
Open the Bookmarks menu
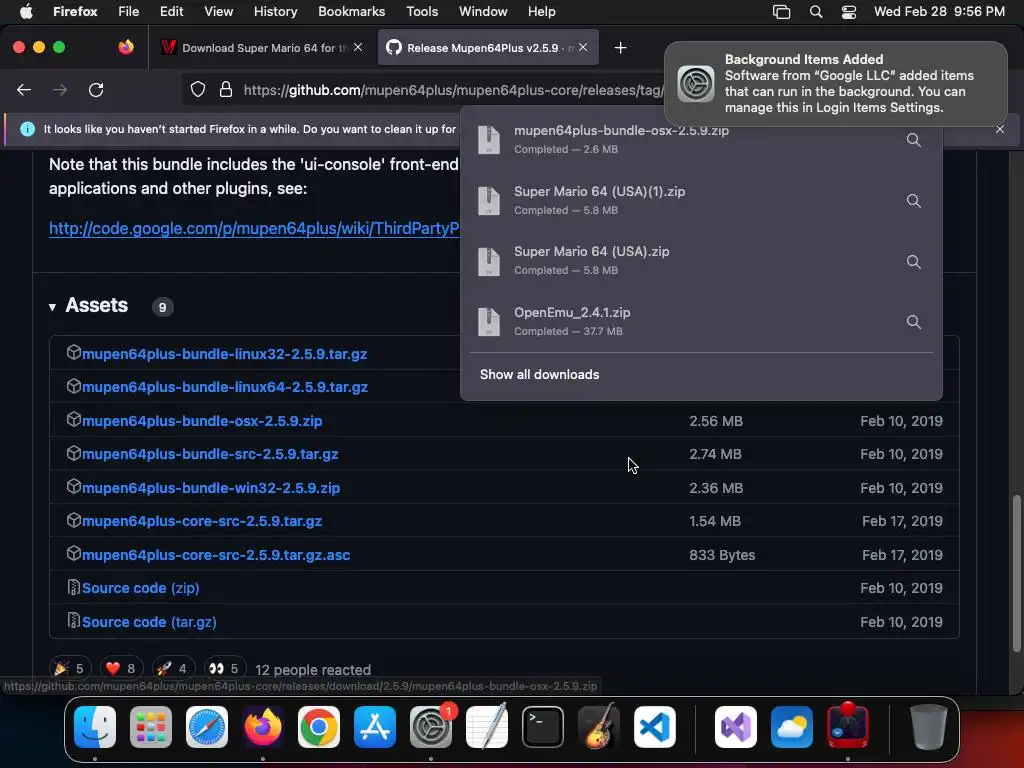[x=351, y=11]
